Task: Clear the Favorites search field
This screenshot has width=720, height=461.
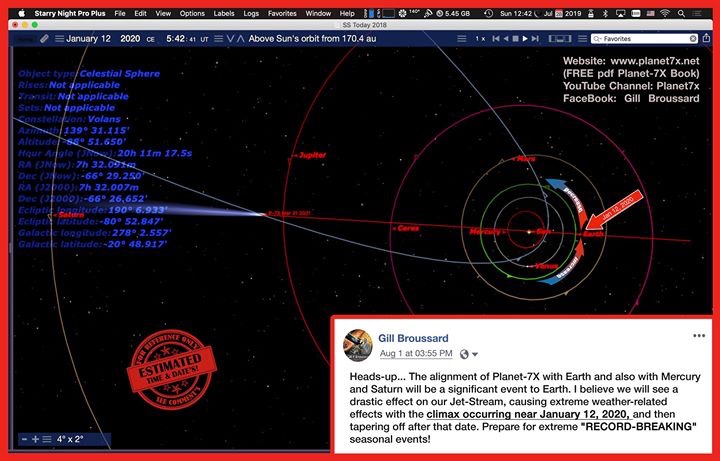Action: tap(693, 39)
